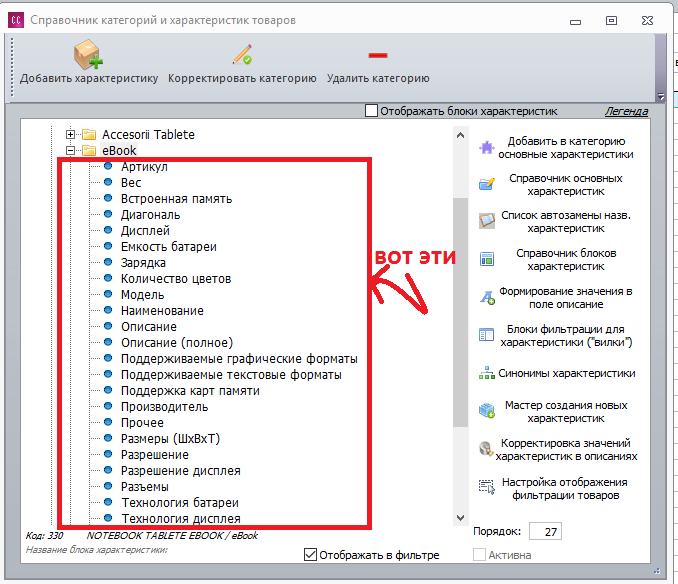Select Технология дисплея tree item
This screenshot has width=678, height=584.
pos(181,518)
